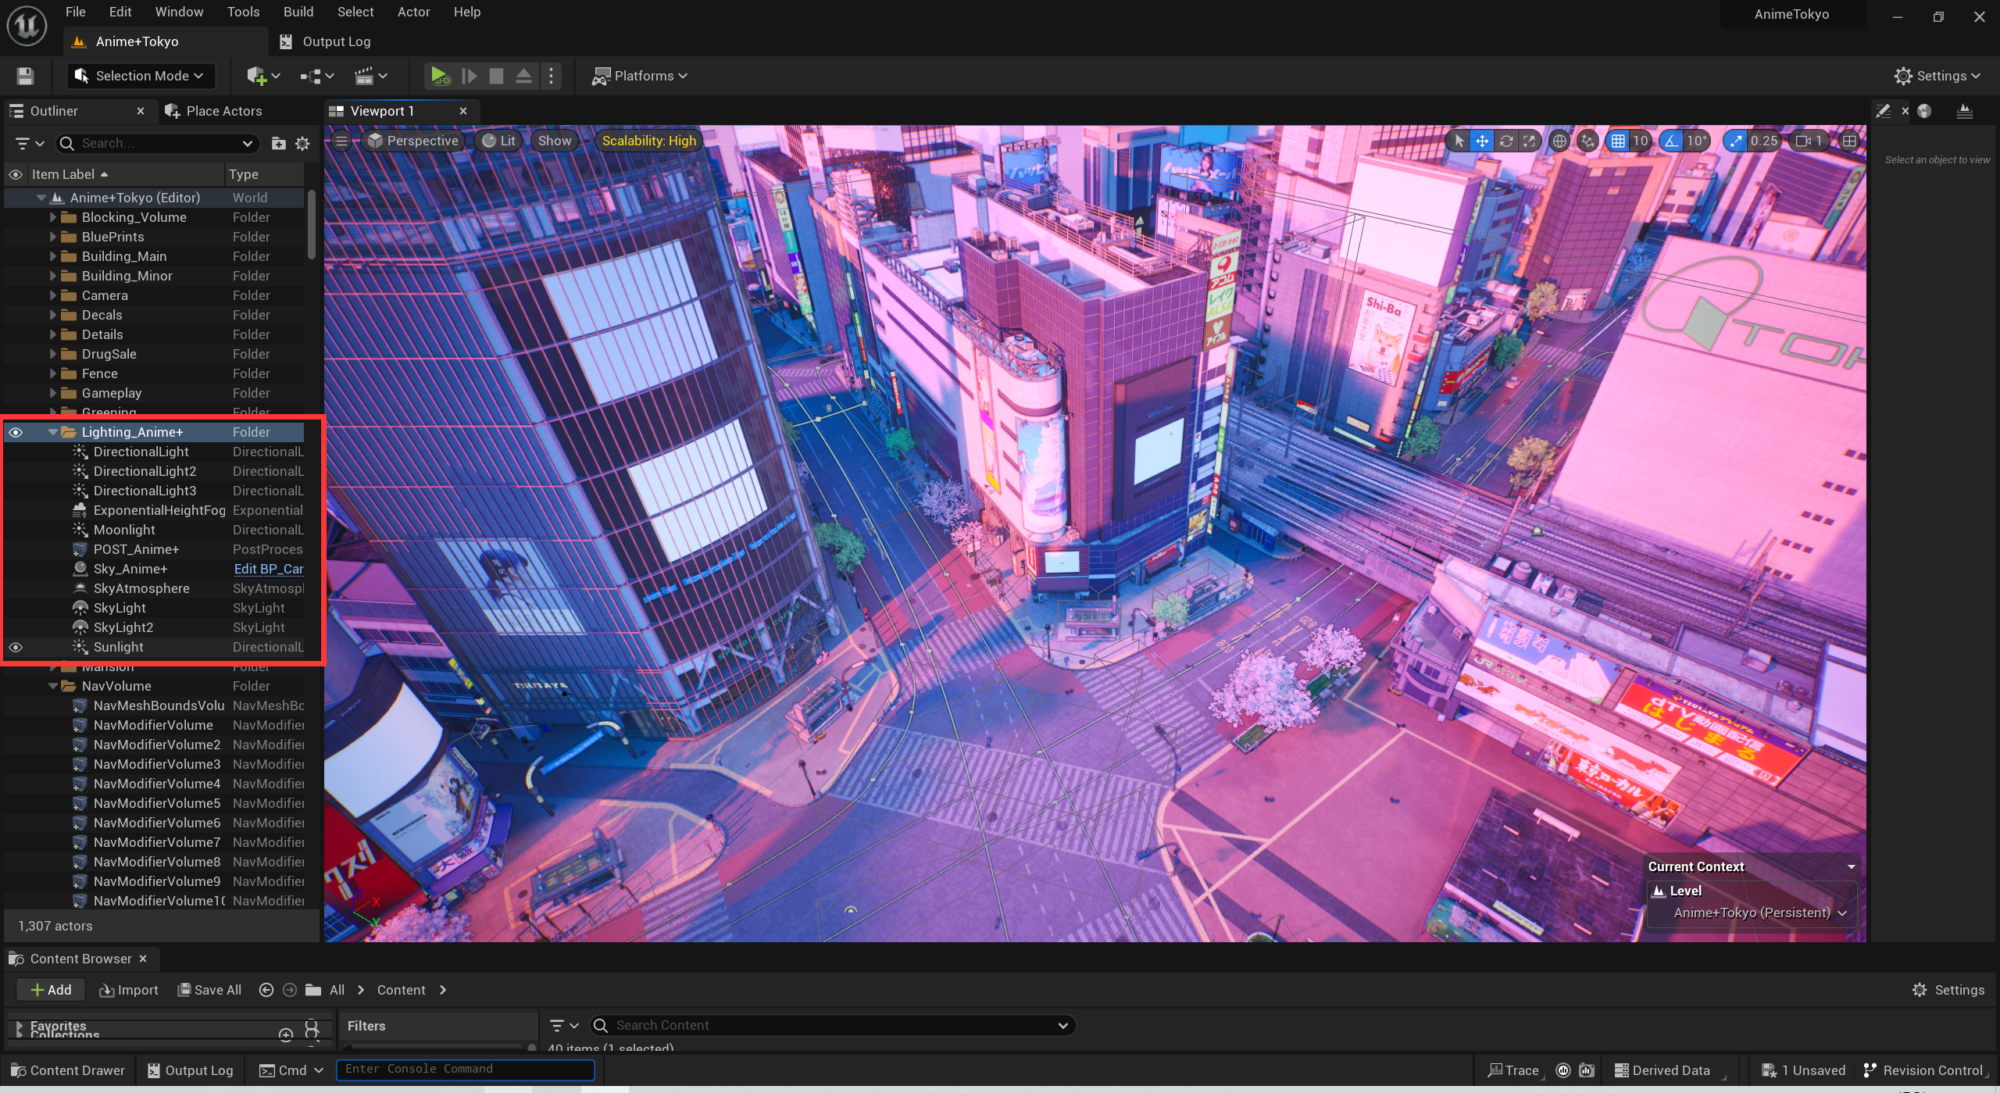The image size is (2000, 1093).
Task: Open the Outliner settings gear
Action: point(303,144)
